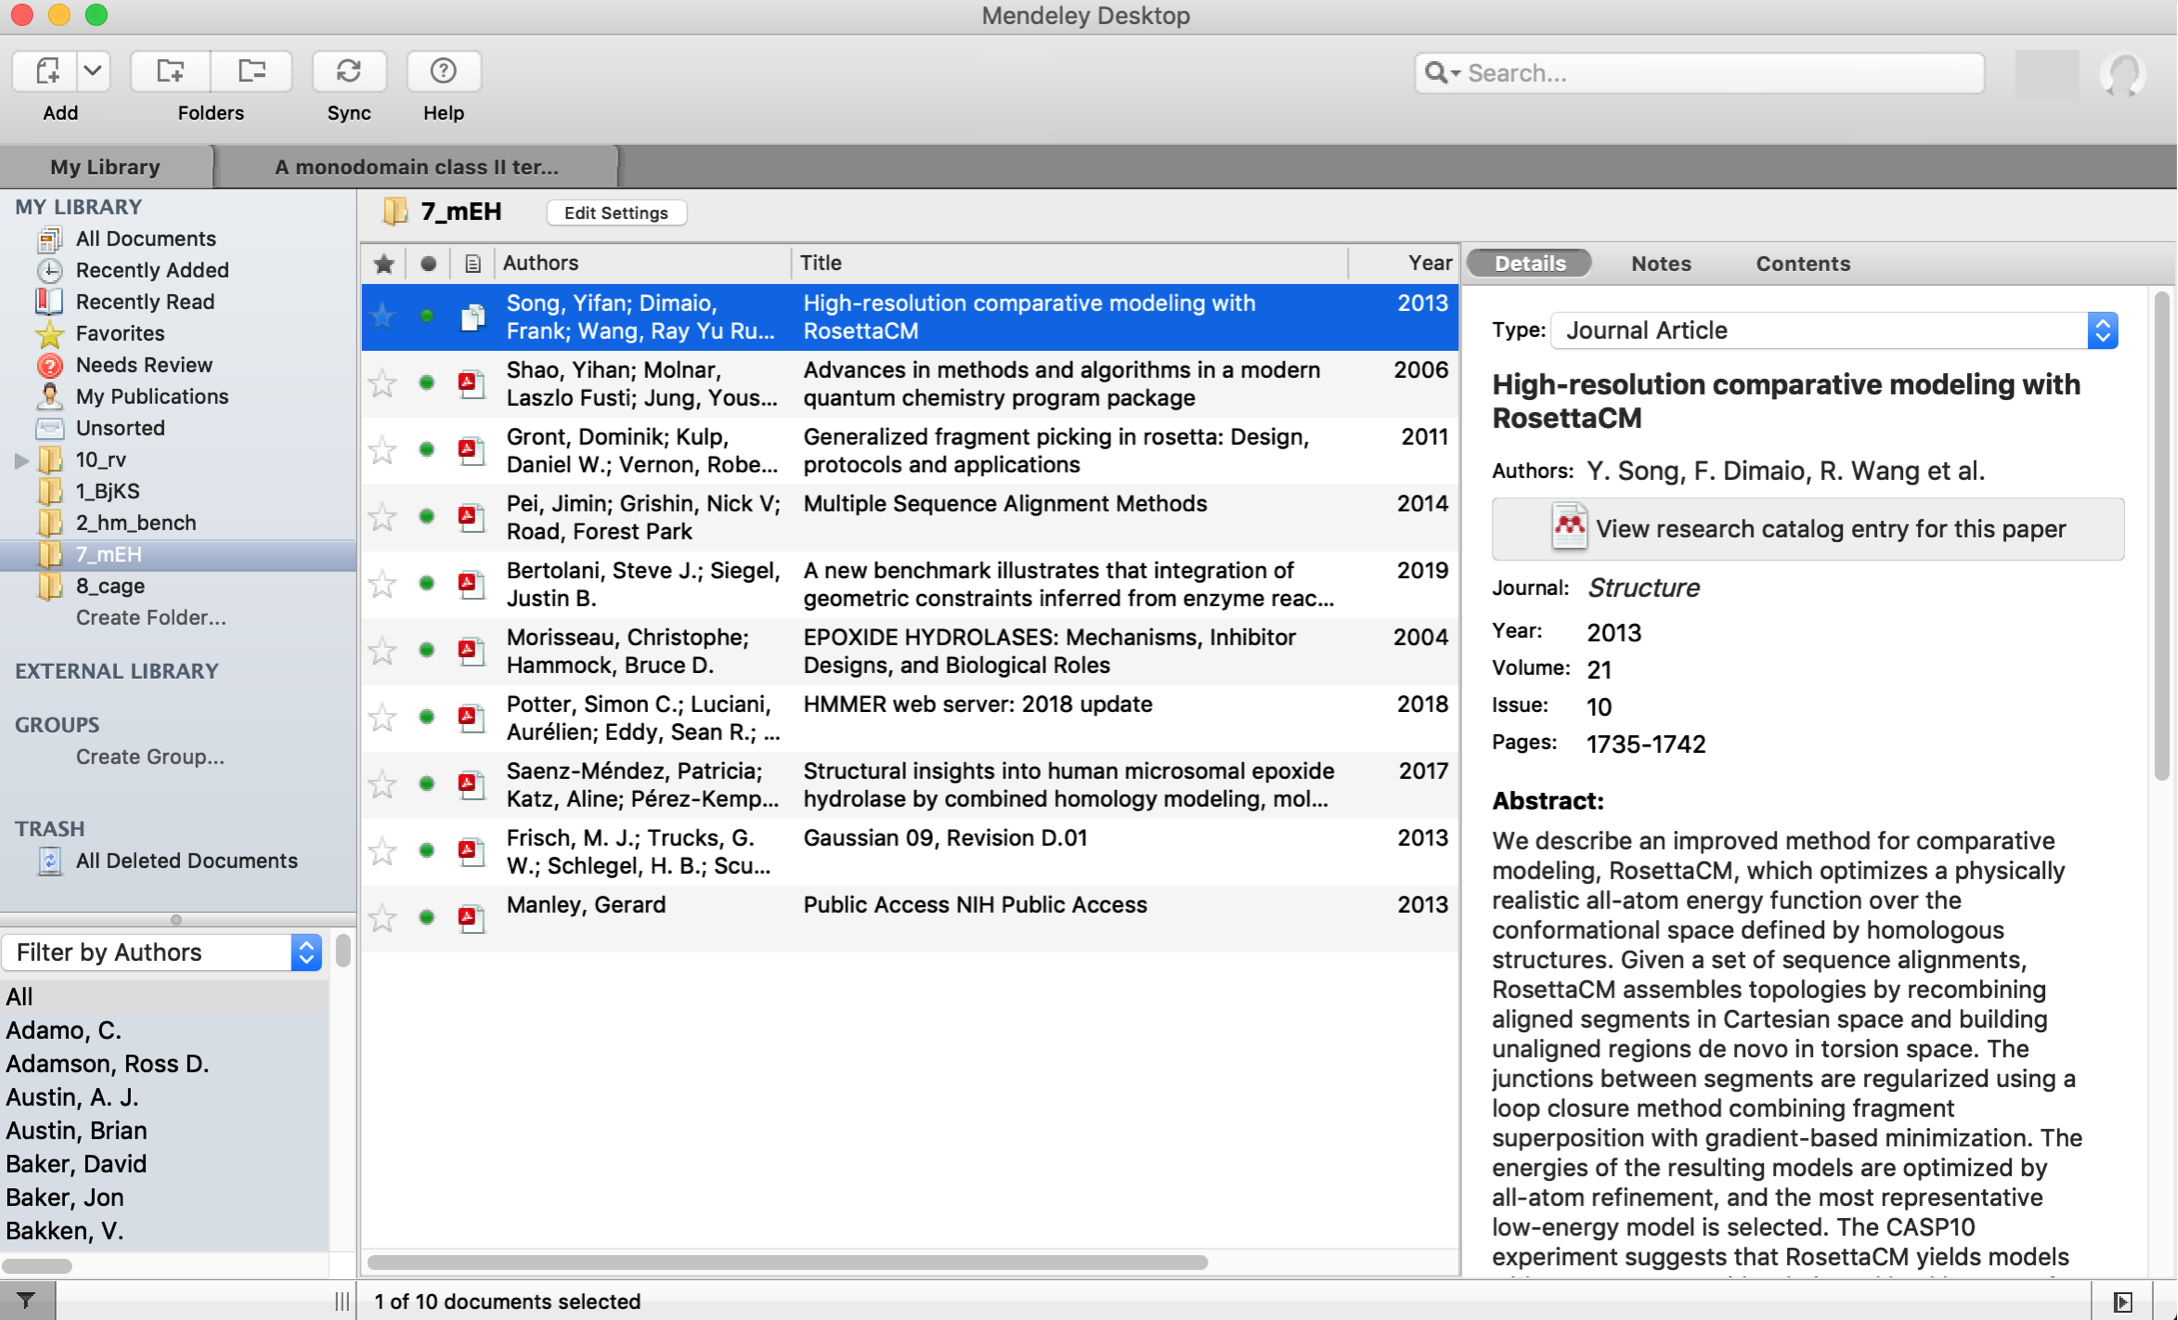Click the Sync library icon

tap(348, 71)
